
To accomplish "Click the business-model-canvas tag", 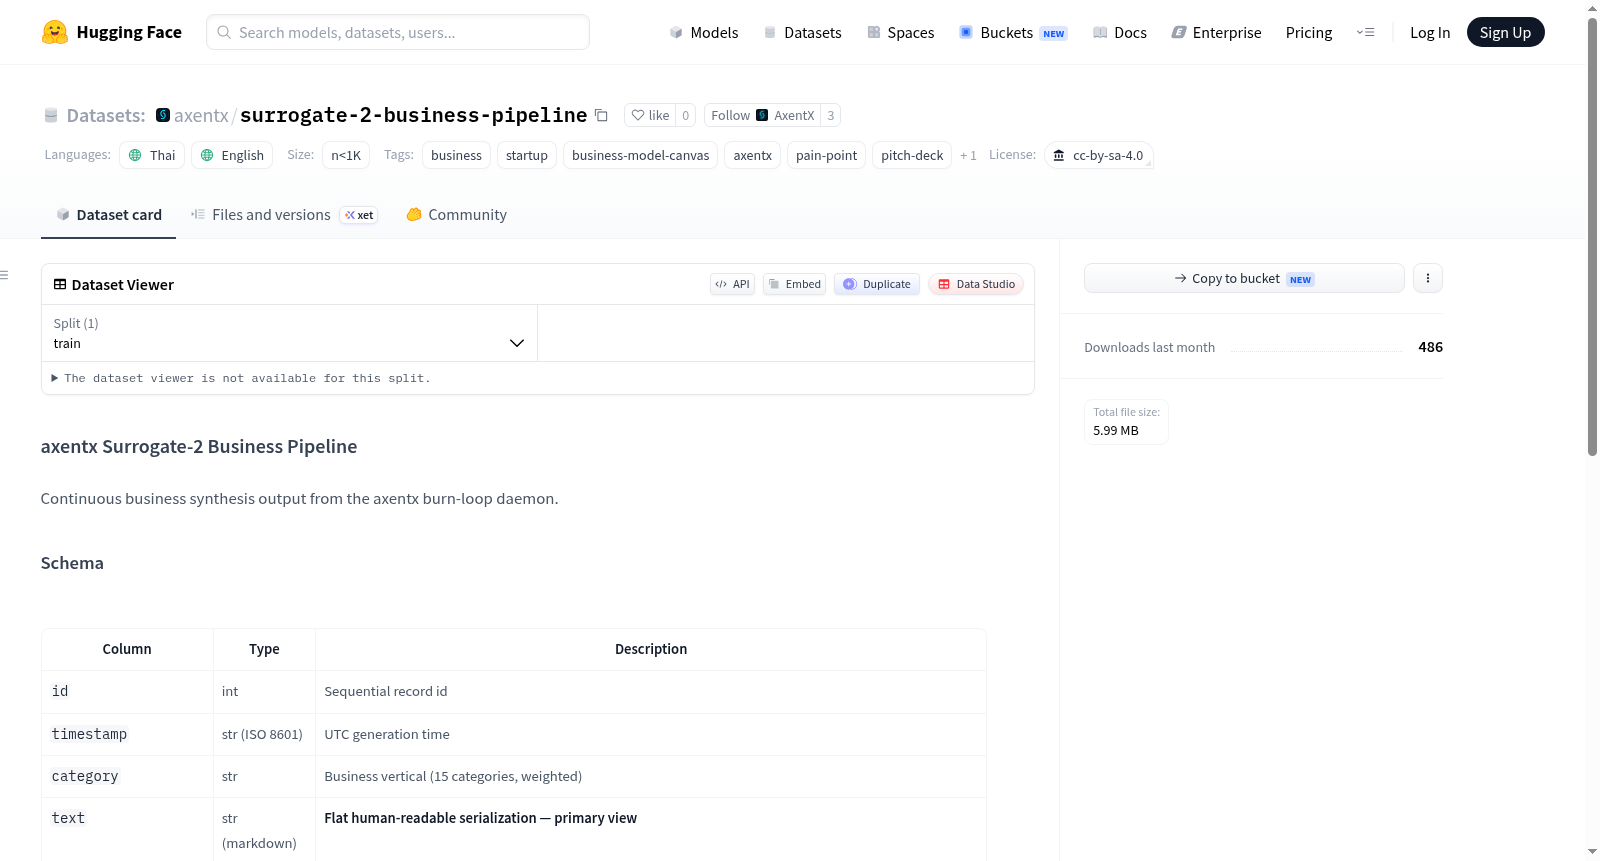I will click(x=640, y=155).
